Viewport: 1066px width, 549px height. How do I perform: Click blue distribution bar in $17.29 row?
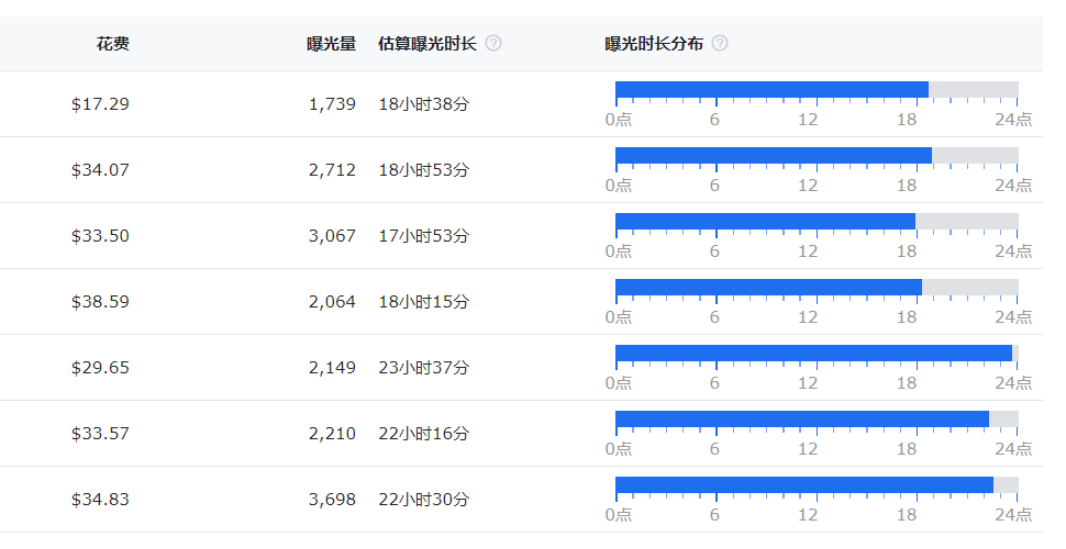(771, 90)
